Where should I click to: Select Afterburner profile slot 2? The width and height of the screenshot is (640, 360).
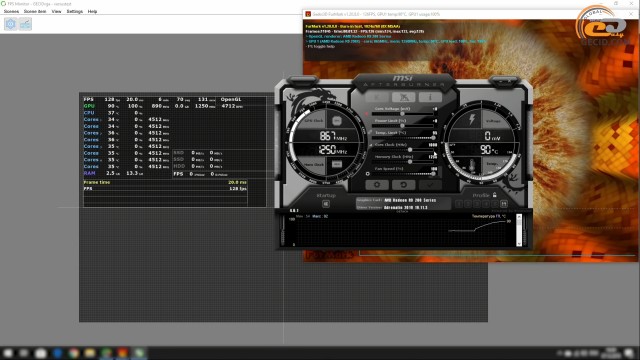click(x=468, y=203)
